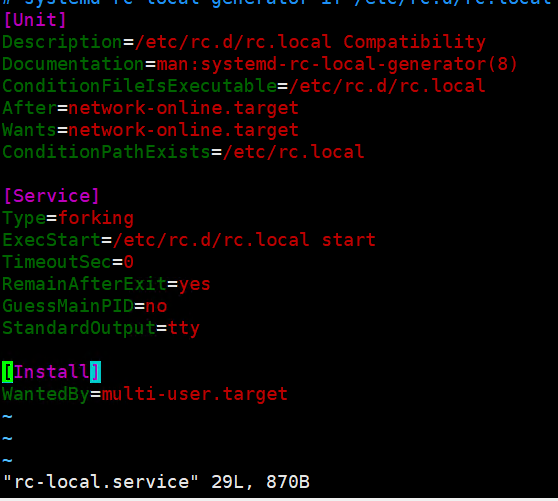Click the Wants key name
558x501 pixels.
[x=30, y=130]
